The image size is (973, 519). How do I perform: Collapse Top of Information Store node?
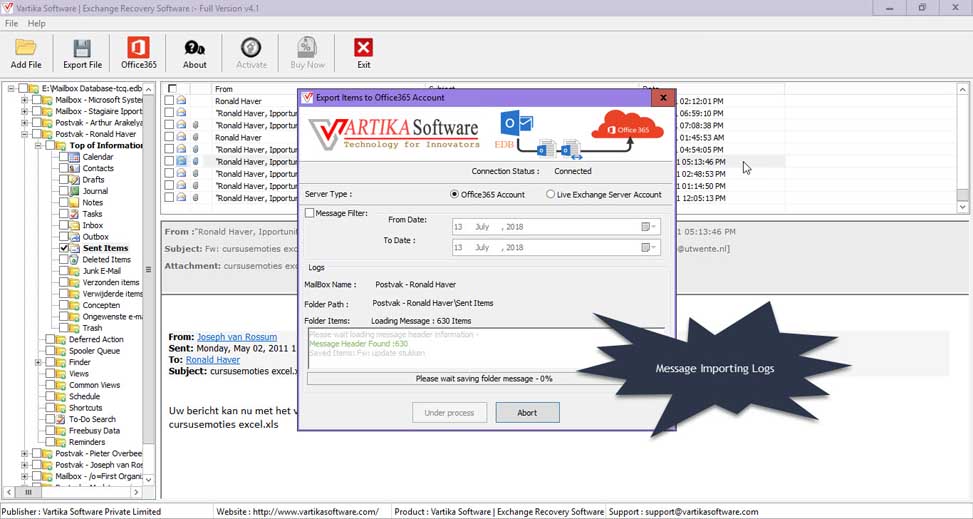[38, 145]
